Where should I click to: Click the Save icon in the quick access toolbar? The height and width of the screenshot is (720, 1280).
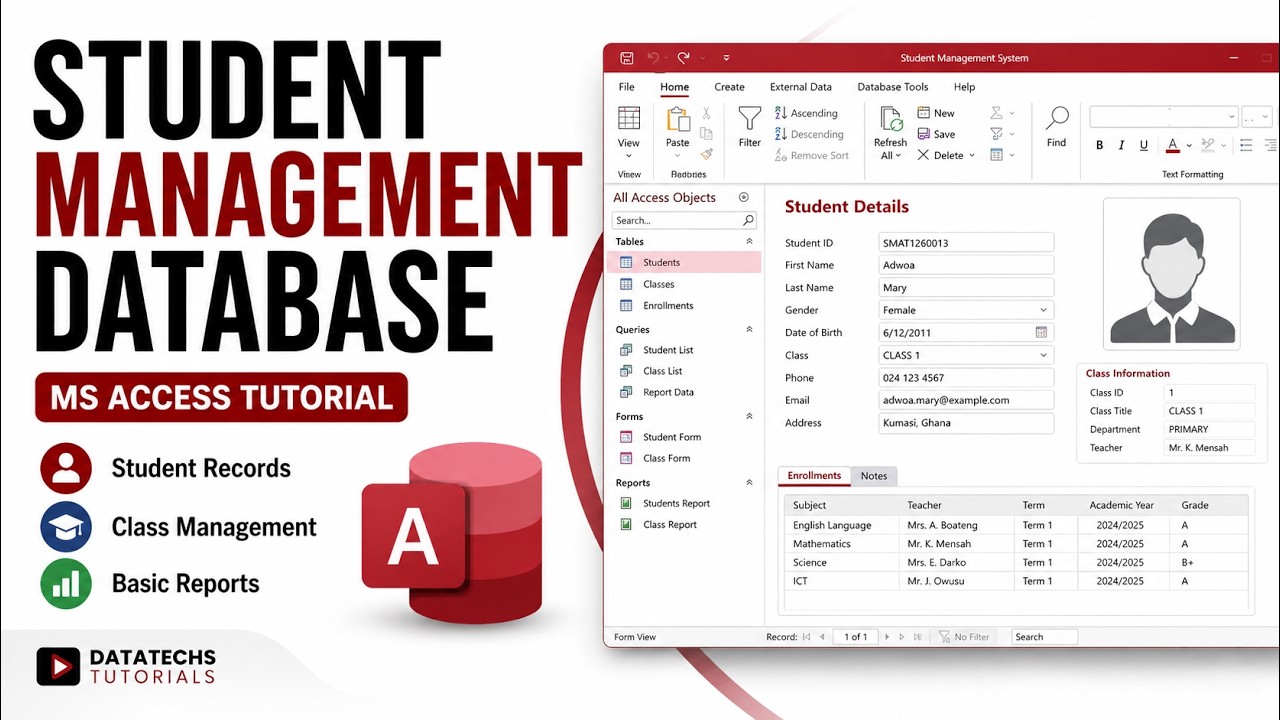(x=627, y=58)
